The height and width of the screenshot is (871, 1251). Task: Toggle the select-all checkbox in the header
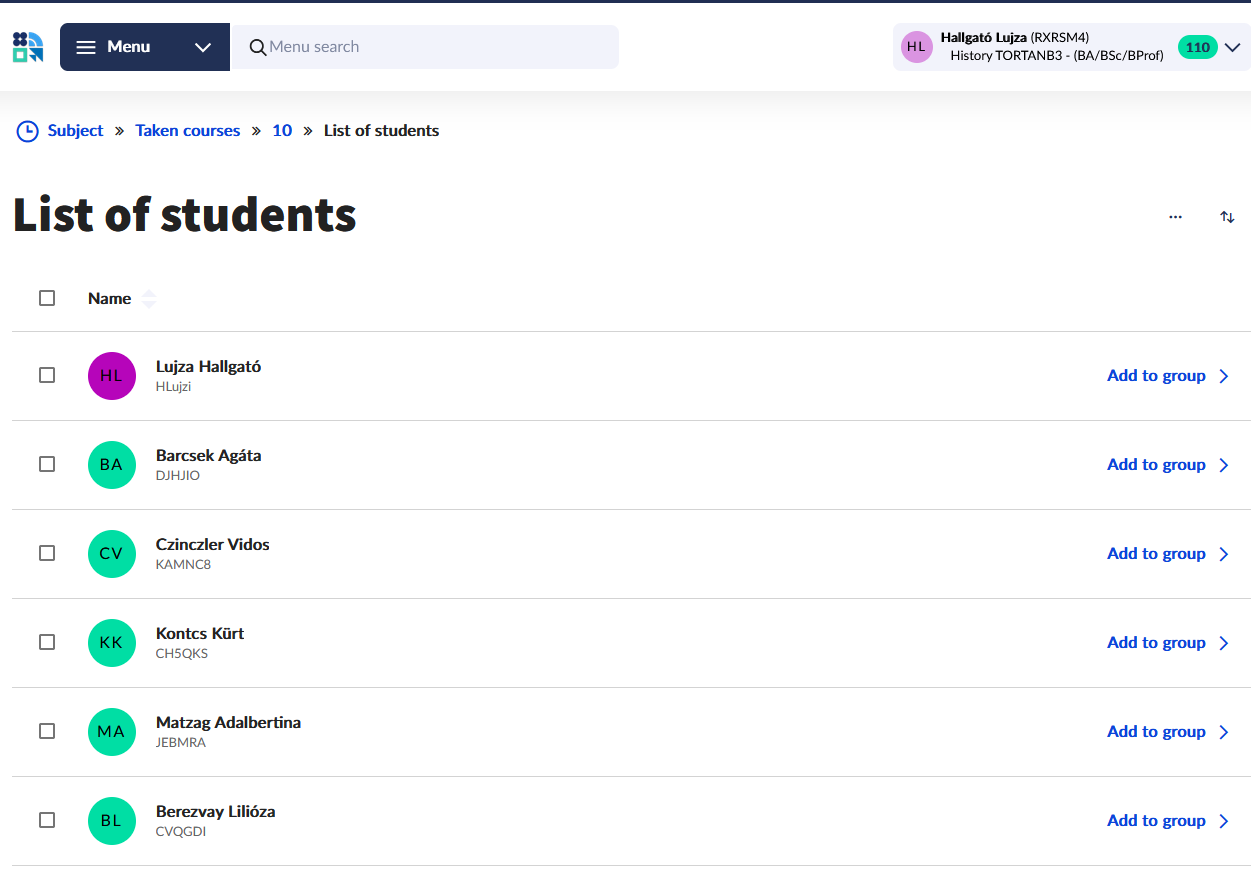(x=47, y=298)
